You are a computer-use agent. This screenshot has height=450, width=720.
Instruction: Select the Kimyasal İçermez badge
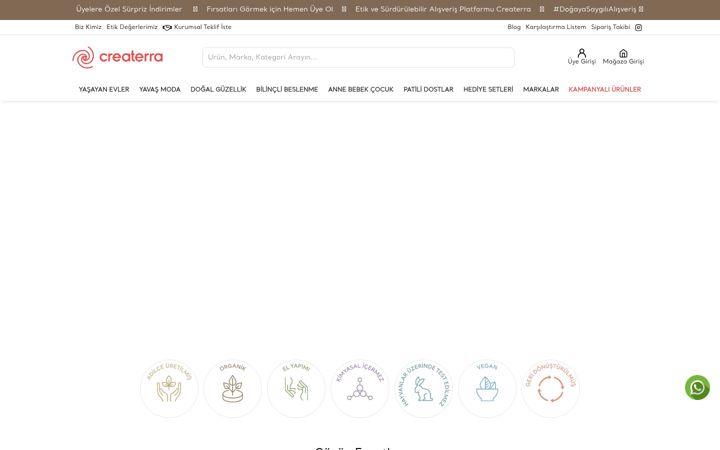(360, 388)
